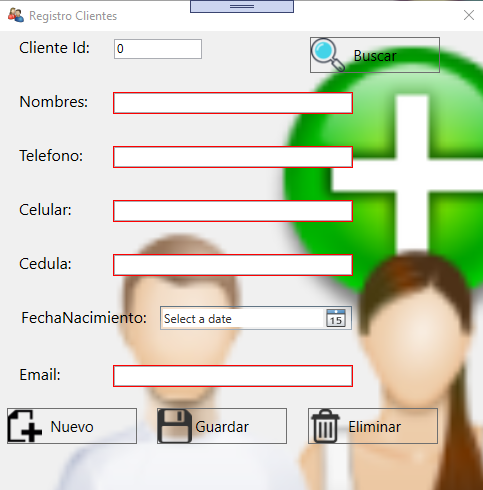Click the Registro Clientes window icon
This screenshot has width=483, height=490.
click(x=16, y=15)
